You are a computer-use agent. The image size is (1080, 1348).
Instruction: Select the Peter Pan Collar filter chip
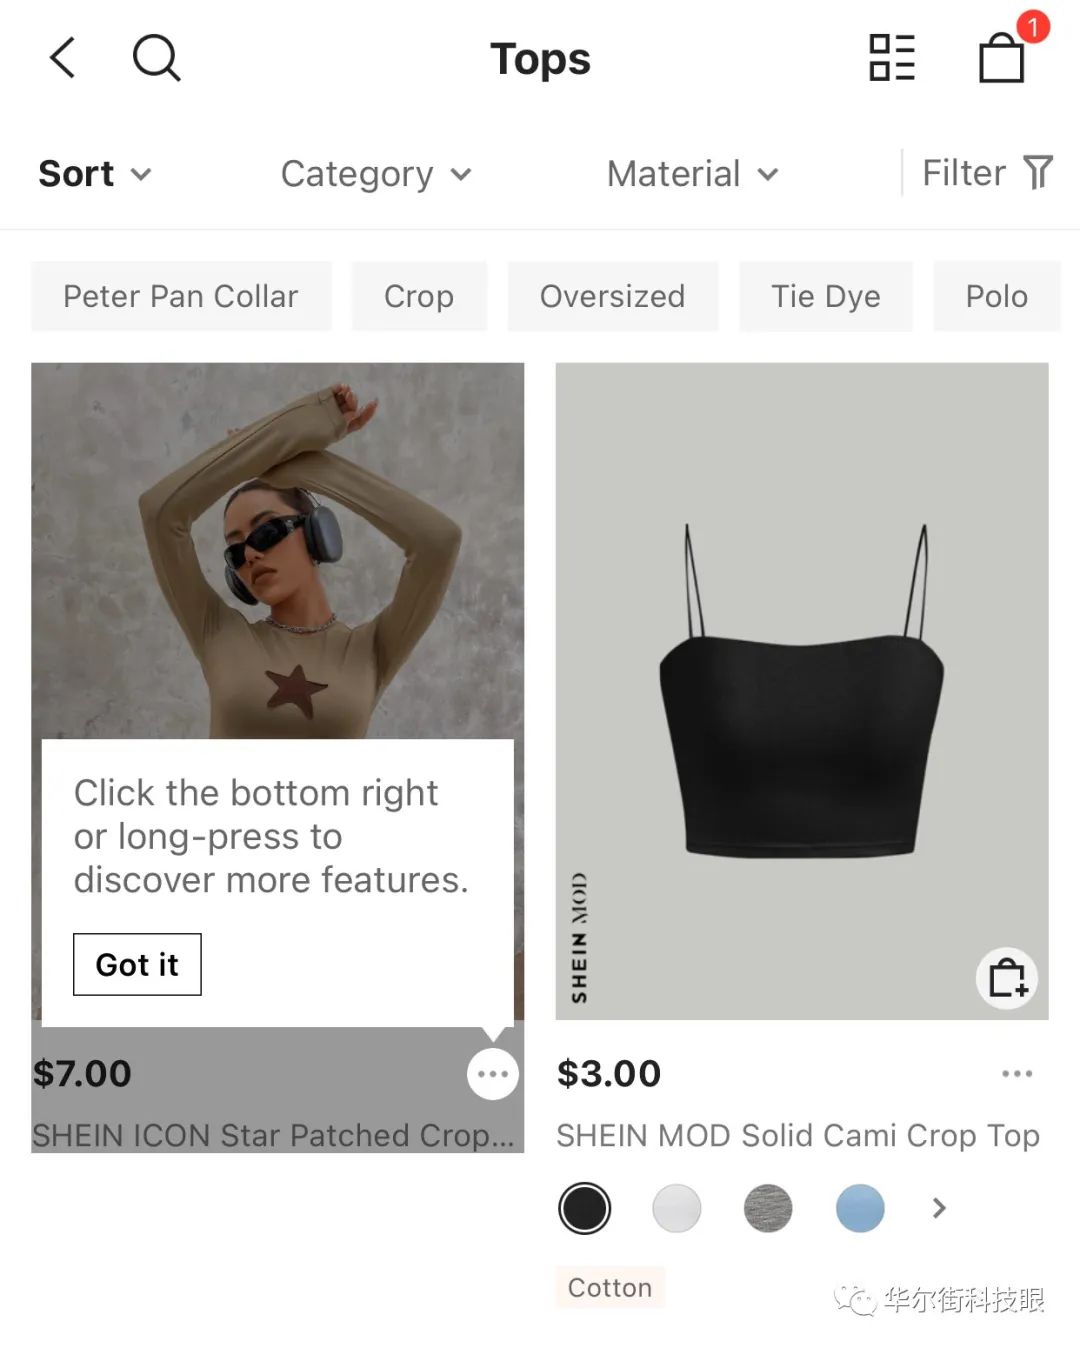coord(181,296)
